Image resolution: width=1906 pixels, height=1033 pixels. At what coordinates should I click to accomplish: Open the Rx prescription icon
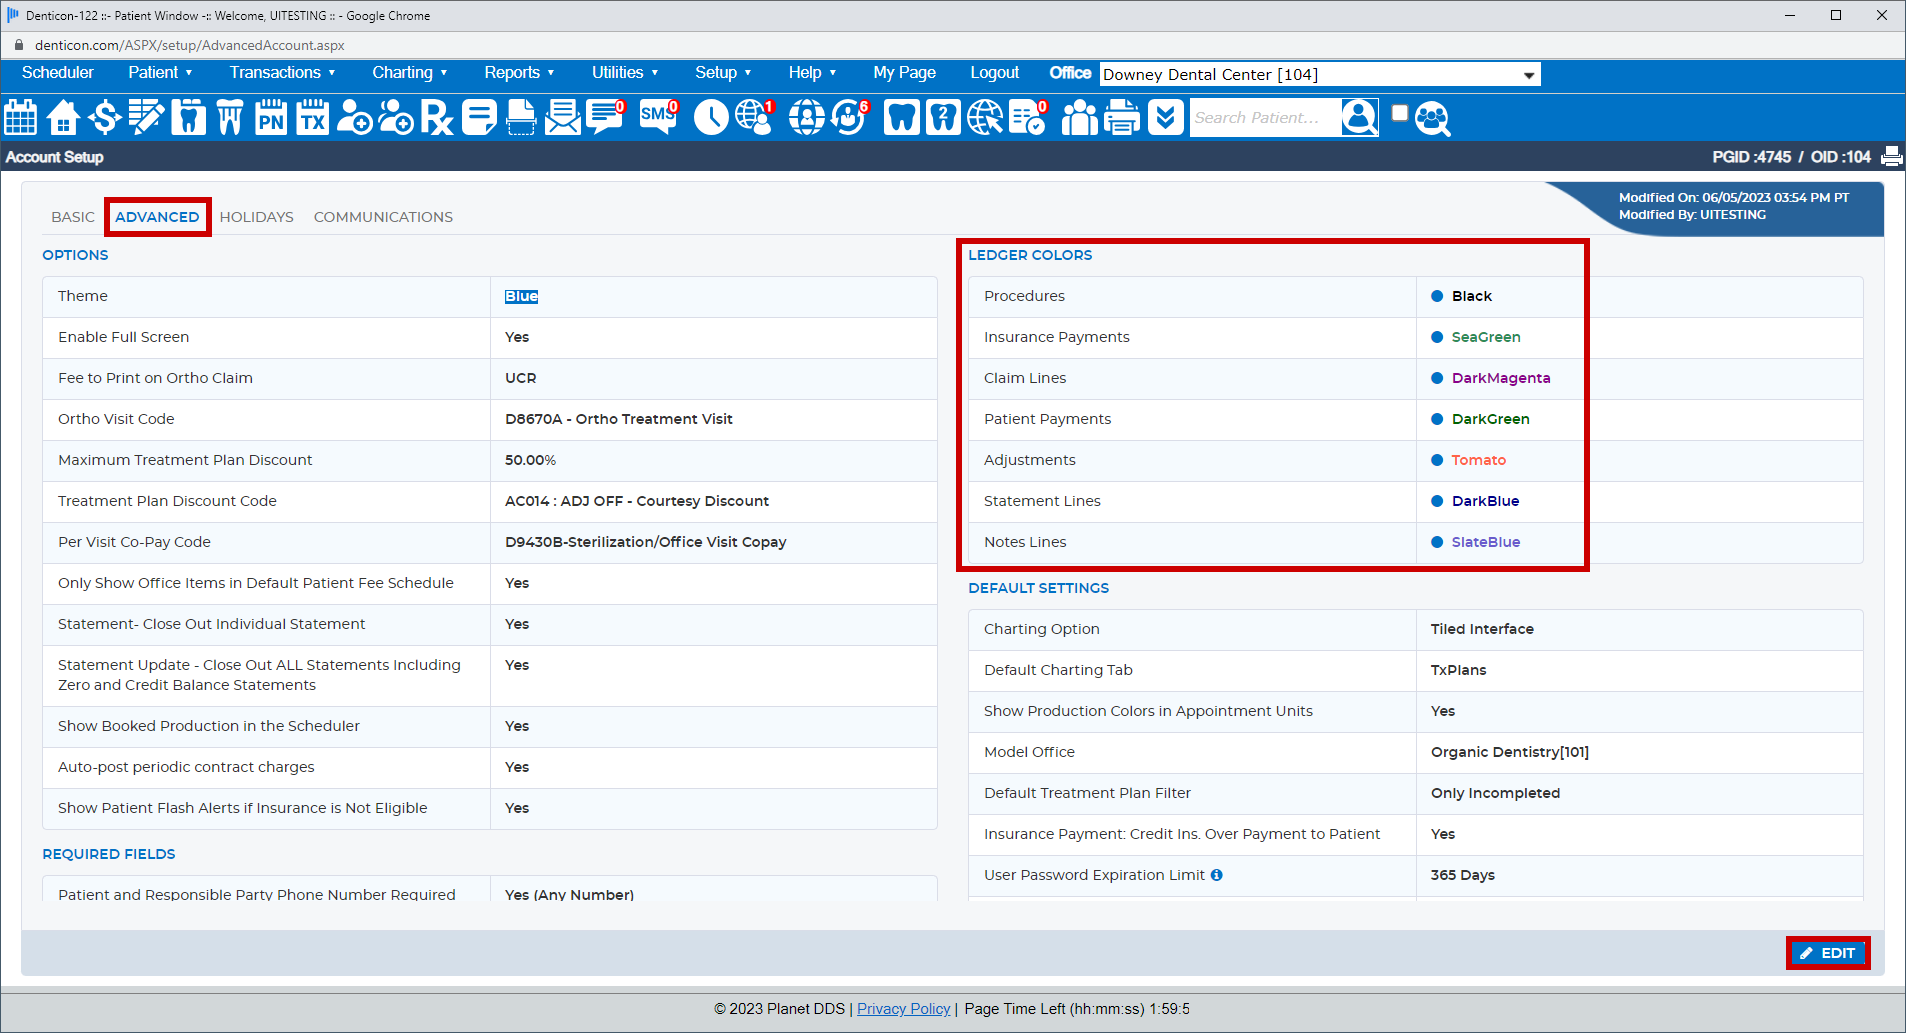[436, 118]
